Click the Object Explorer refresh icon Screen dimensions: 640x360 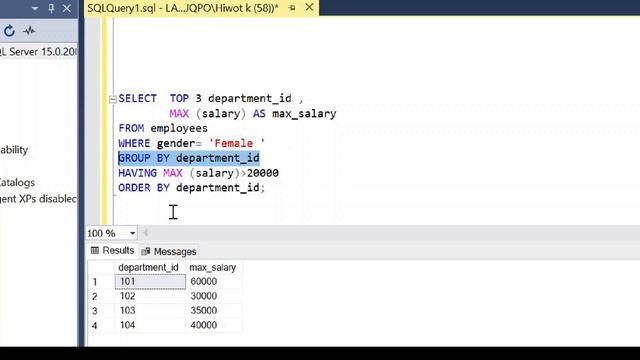(9, 31)
